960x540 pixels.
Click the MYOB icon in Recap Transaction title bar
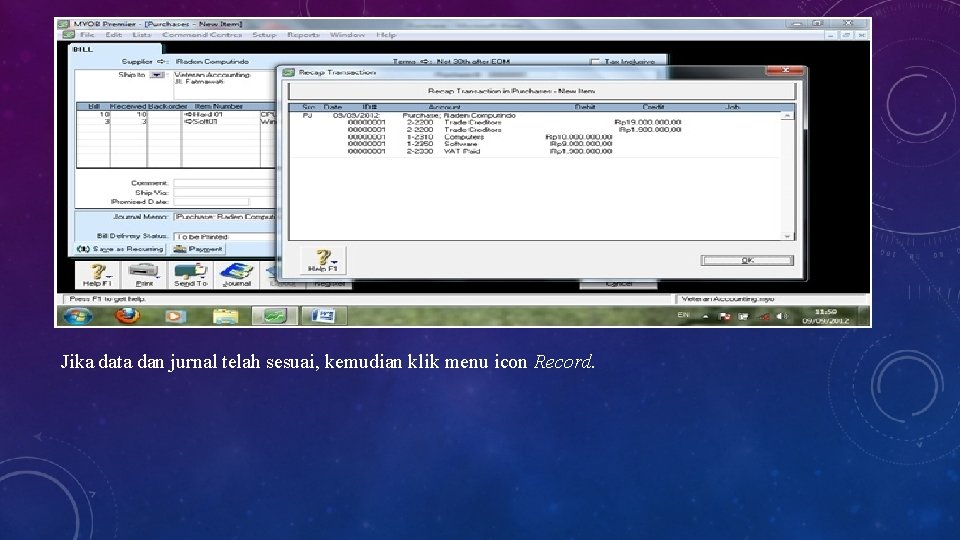coord(288,72)
